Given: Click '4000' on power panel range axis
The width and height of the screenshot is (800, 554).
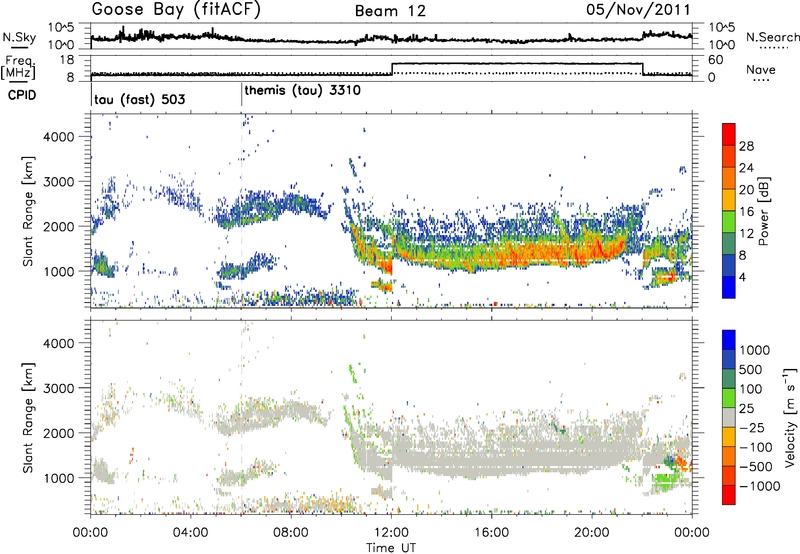Looking at the screenshot, I should 59,136.
